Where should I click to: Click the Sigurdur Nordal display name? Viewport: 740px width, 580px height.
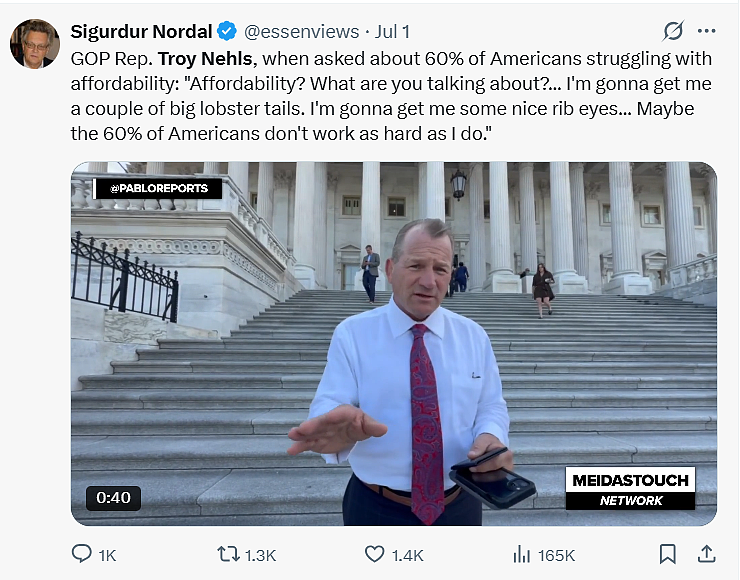coord(141,32)
